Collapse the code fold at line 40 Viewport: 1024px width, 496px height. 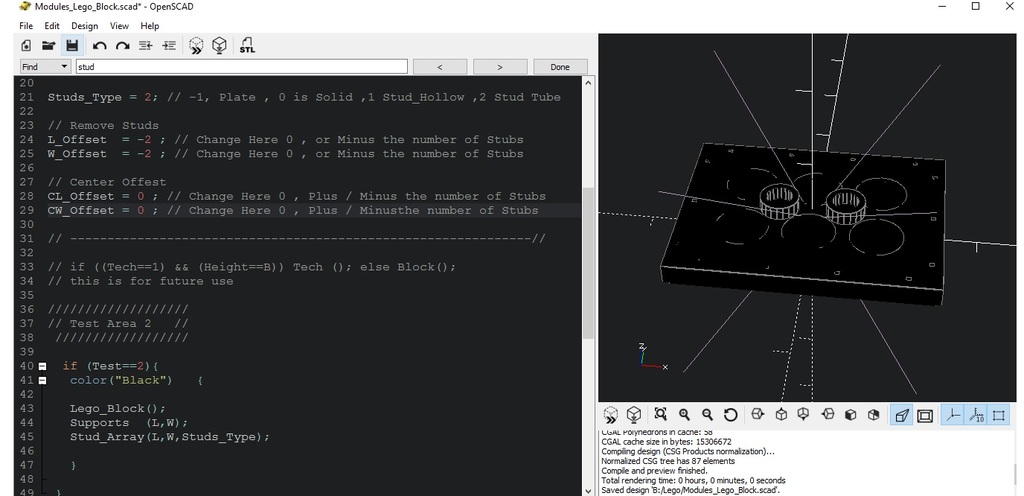(x=42, y=366)
